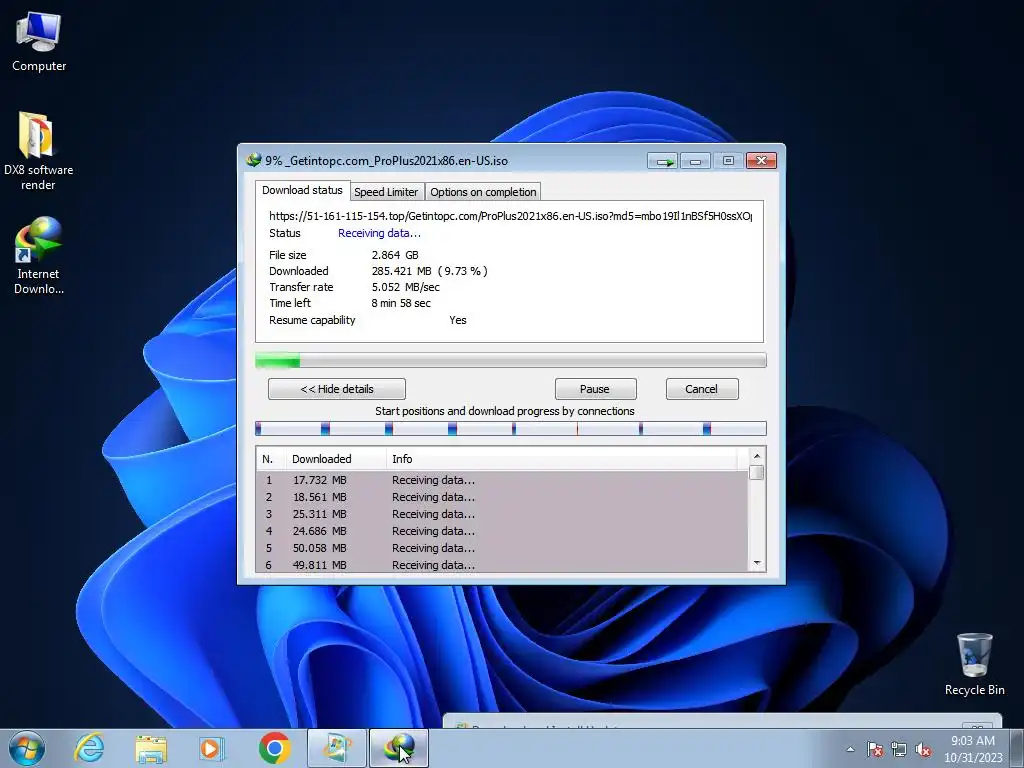This screenshot has width=1024, height=768.
Task: Select connection row with 49.811 MB
Action: coord(502,565)
